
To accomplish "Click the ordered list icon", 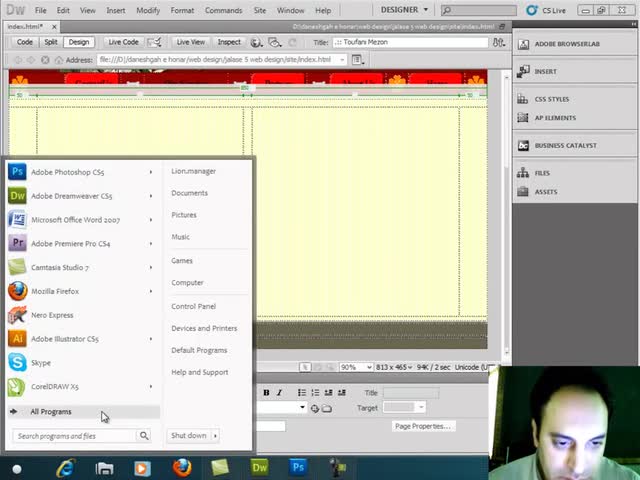I will pyautogui.click(x=315, y=393).
